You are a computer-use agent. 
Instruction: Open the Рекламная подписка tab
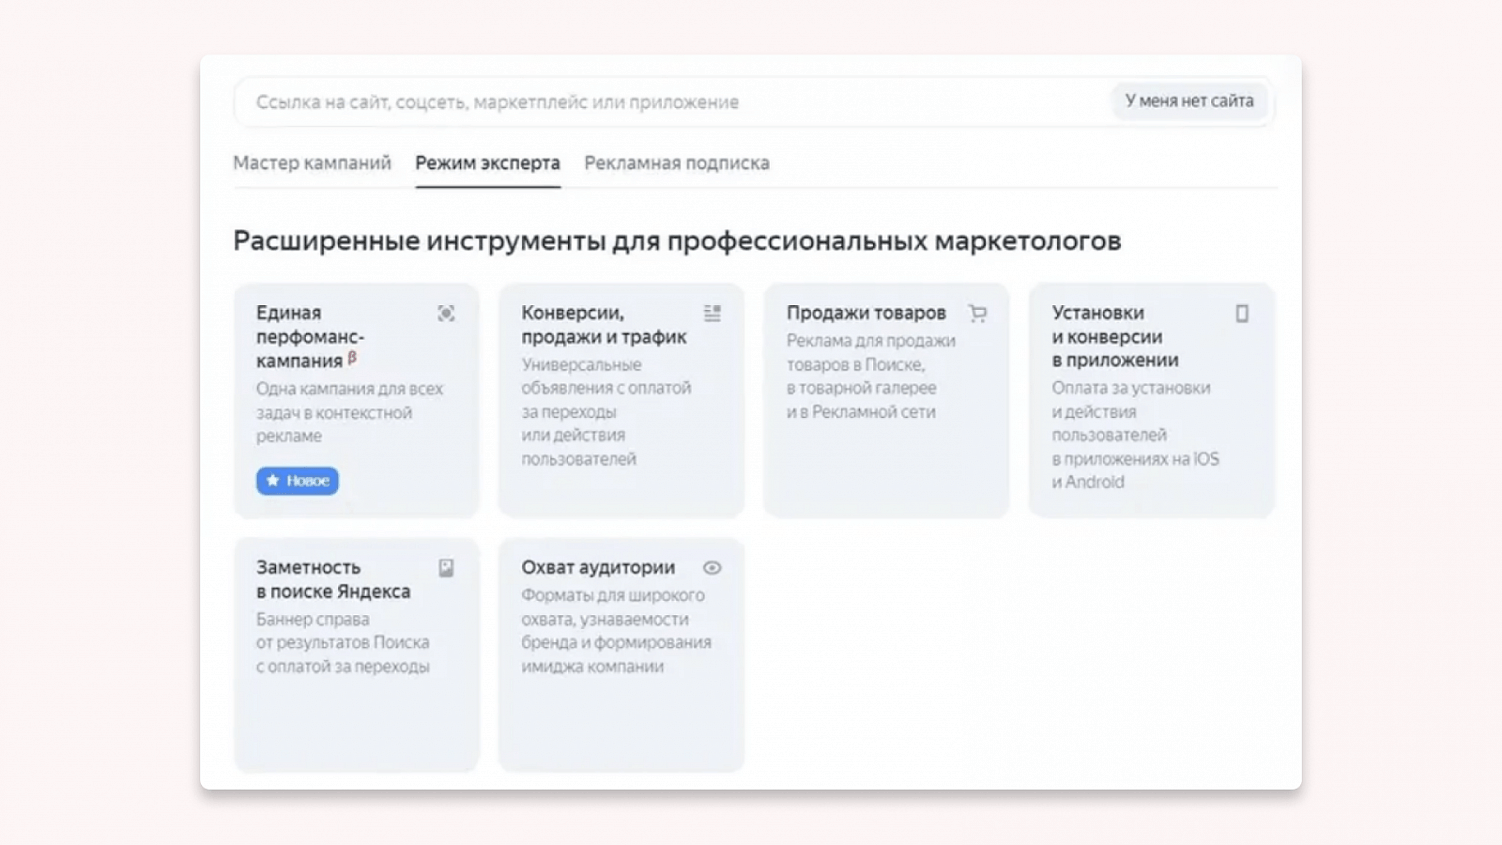click(677, 163)
